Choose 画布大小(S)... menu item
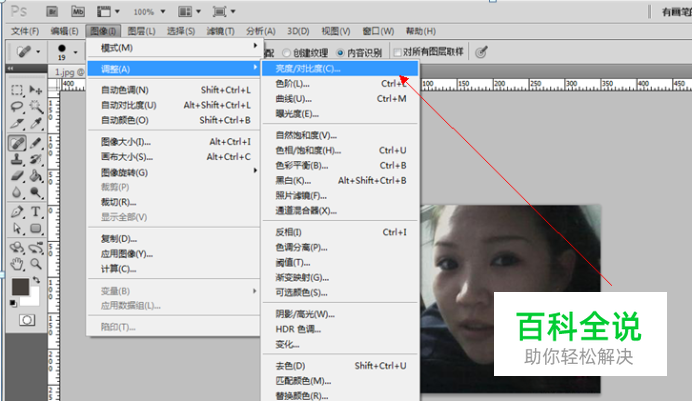692x401 pixels. click(173, 157)
